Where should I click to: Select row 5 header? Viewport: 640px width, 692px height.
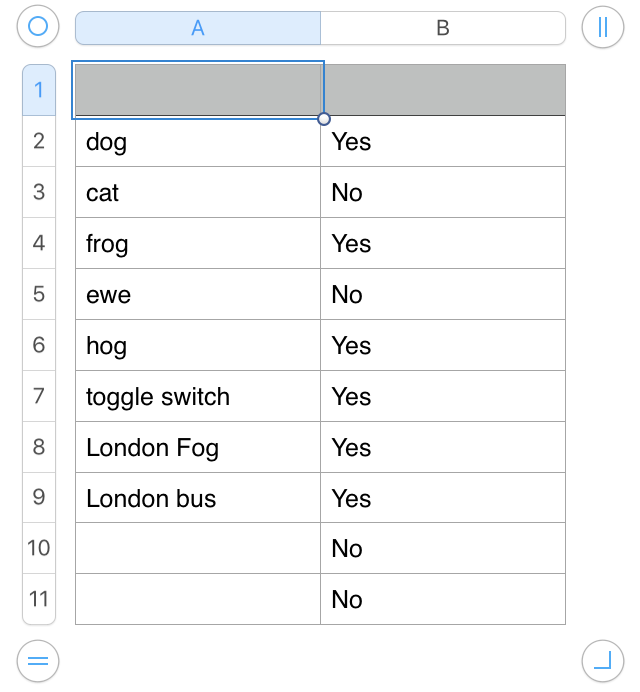point(39,294)
